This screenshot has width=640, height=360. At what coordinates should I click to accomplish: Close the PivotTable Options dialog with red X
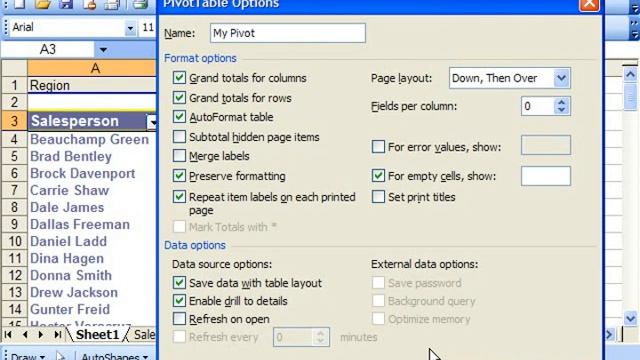589,5
